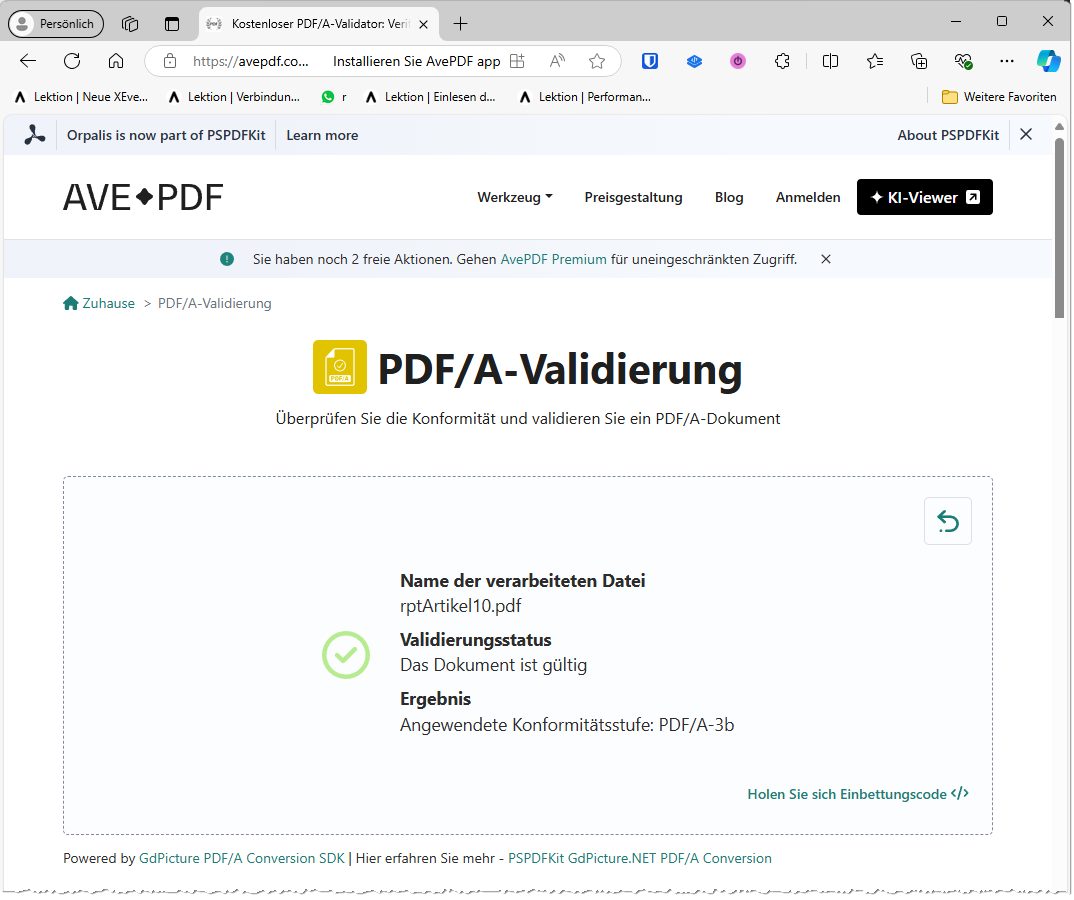Toggle split screen view in the toolbar

[x=830, y=61]
